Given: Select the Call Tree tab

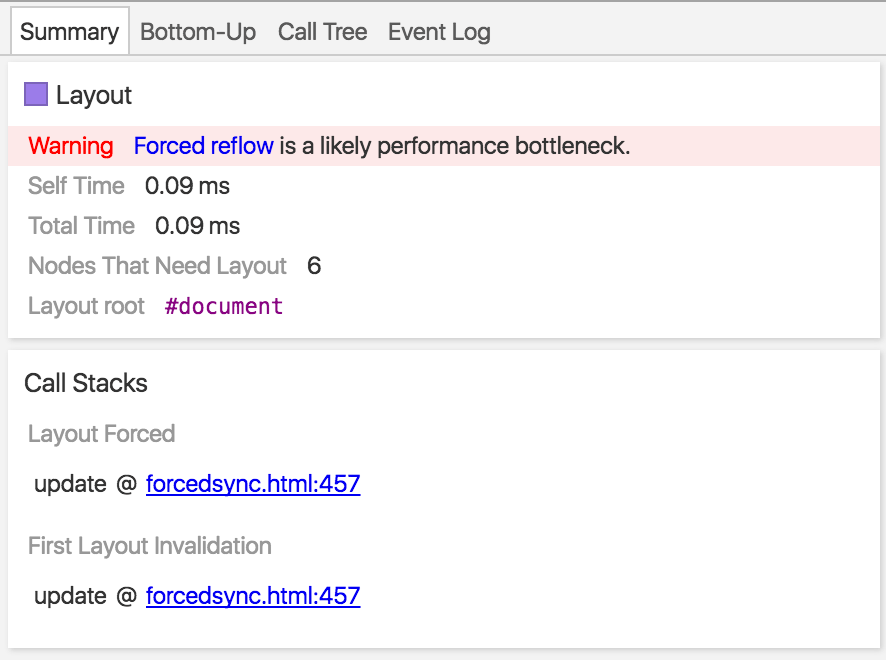Looking at the screenshot, I should click(x=322, y=32).
